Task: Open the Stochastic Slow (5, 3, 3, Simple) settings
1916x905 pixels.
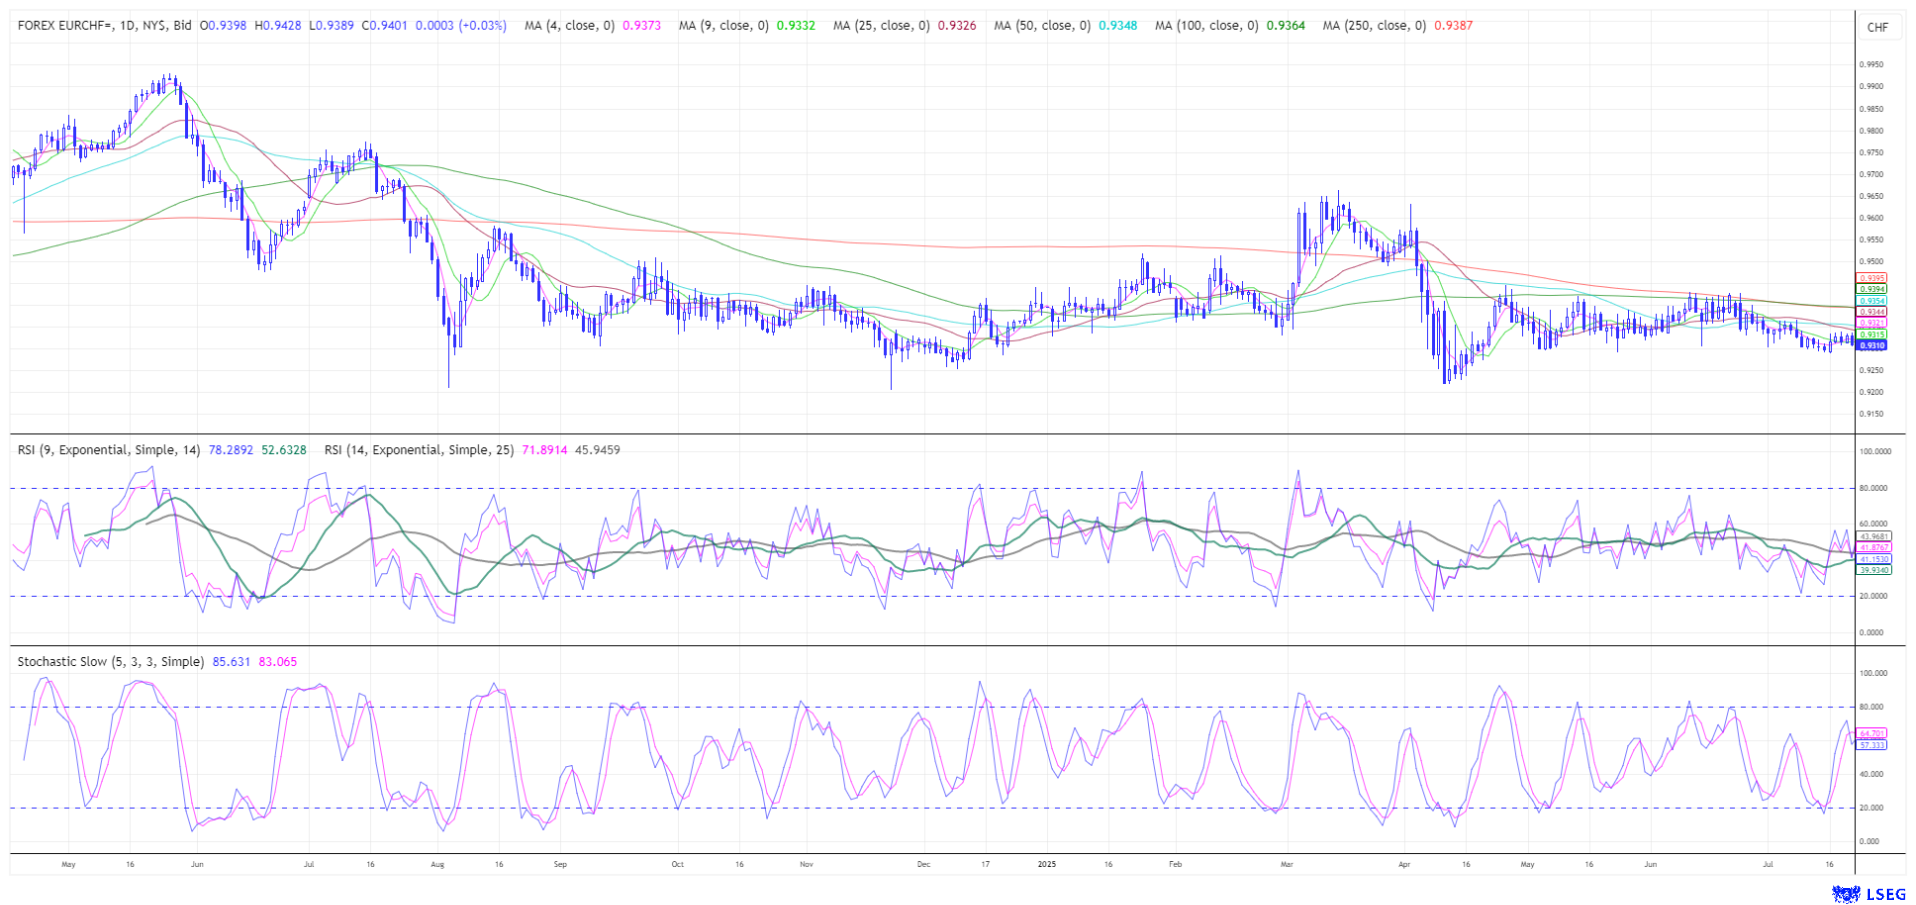Action: (110, 662)
